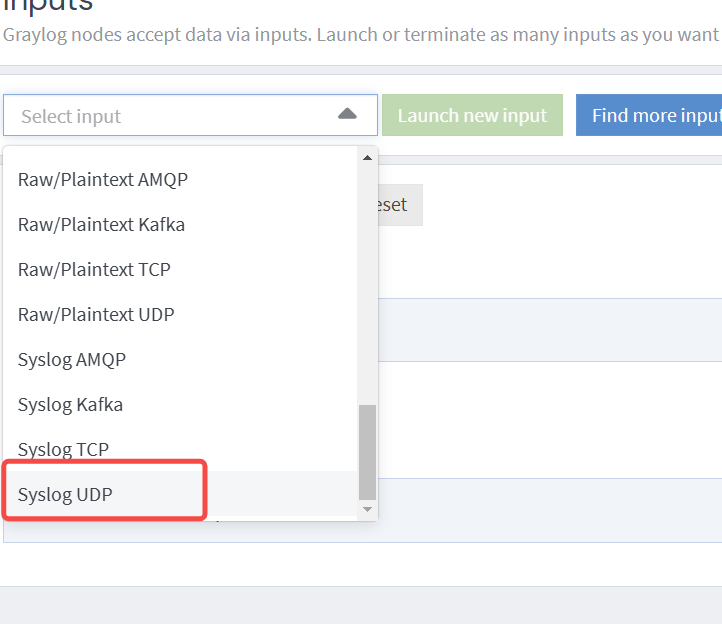Image resolution: width=722 pixels, height=624 pixels.
Task: Click the dropdown list scroll-up arrow
Action: [x=367, y=158]
